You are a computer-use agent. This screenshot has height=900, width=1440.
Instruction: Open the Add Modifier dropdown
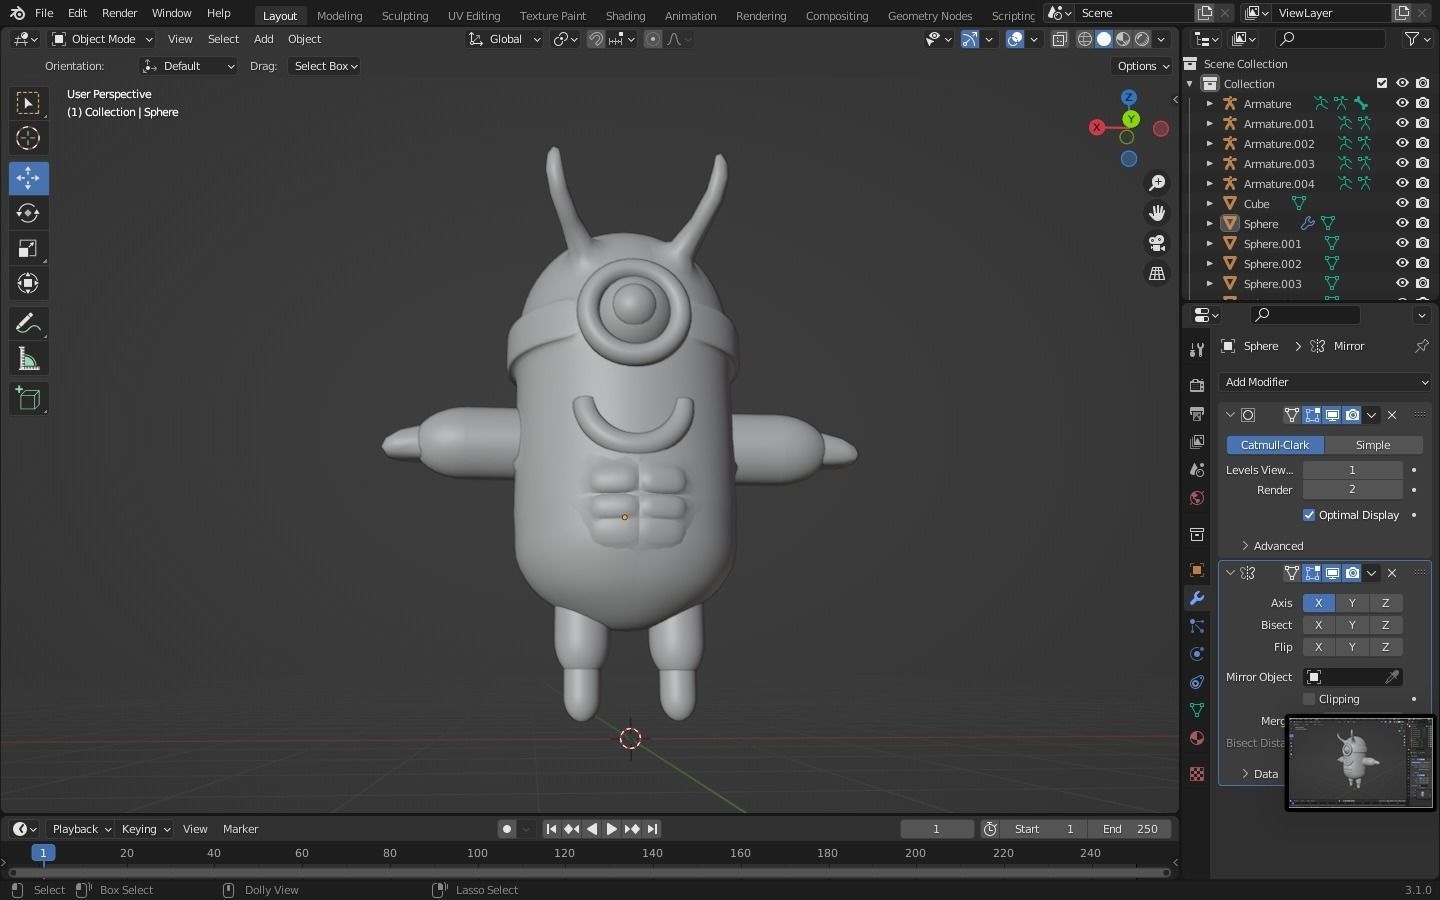coord(1325,382)
